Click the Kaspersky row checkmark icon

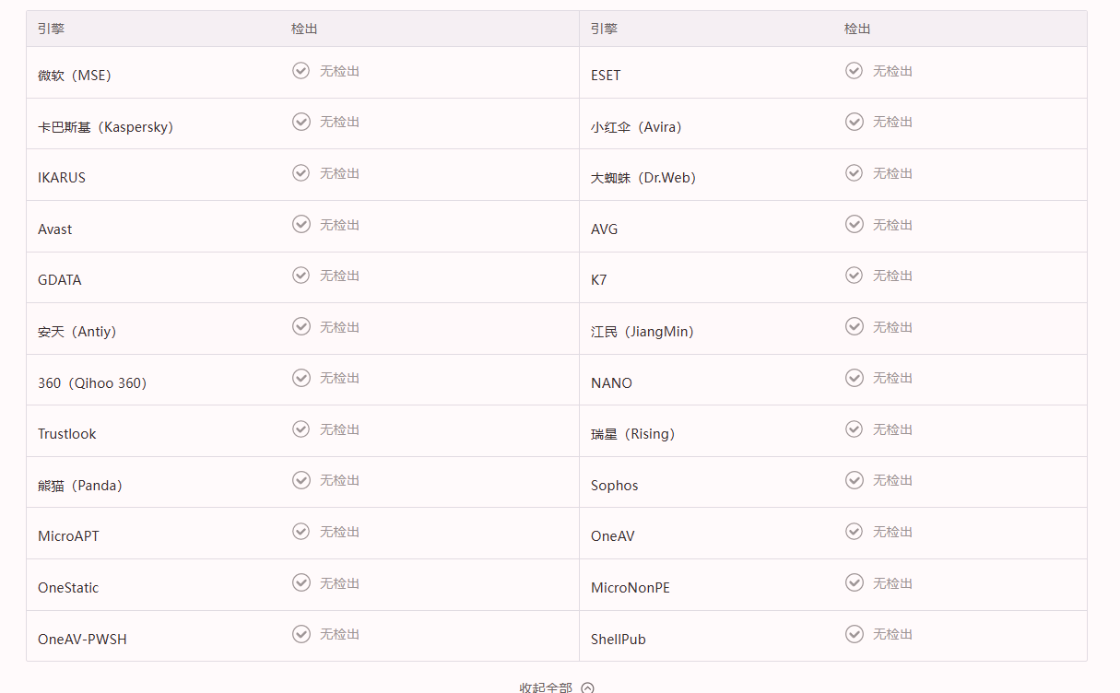coord(301,121)
